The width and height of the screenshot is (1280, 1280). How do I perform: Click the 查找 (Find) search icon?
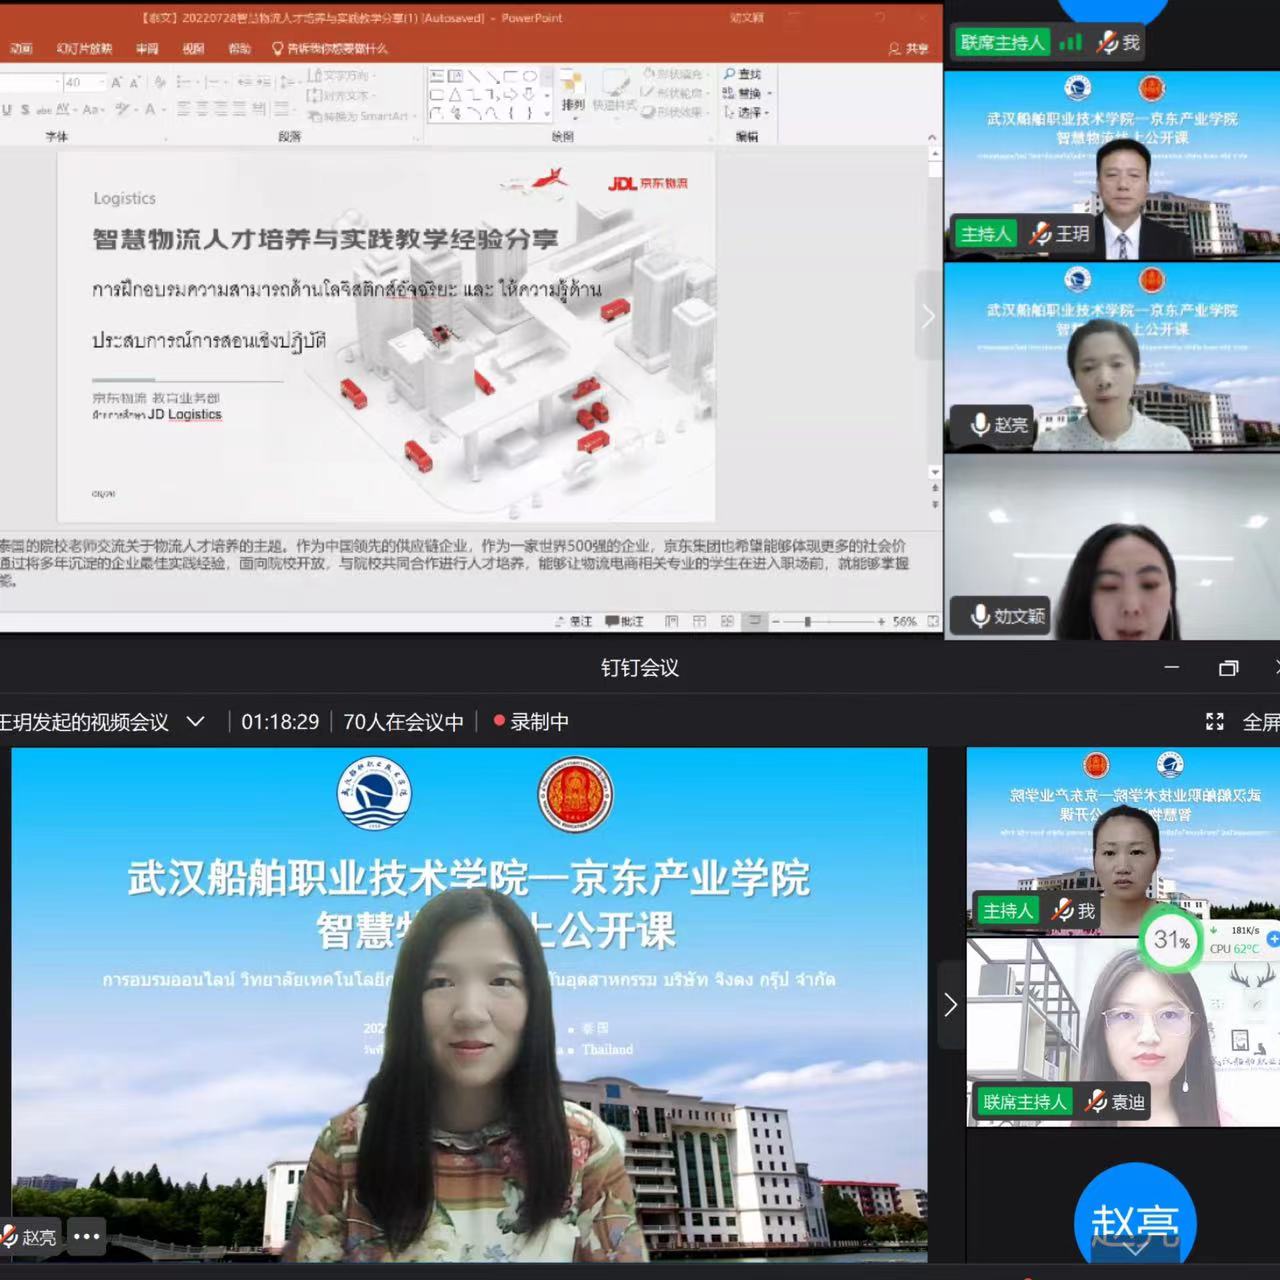pos(731,74)
